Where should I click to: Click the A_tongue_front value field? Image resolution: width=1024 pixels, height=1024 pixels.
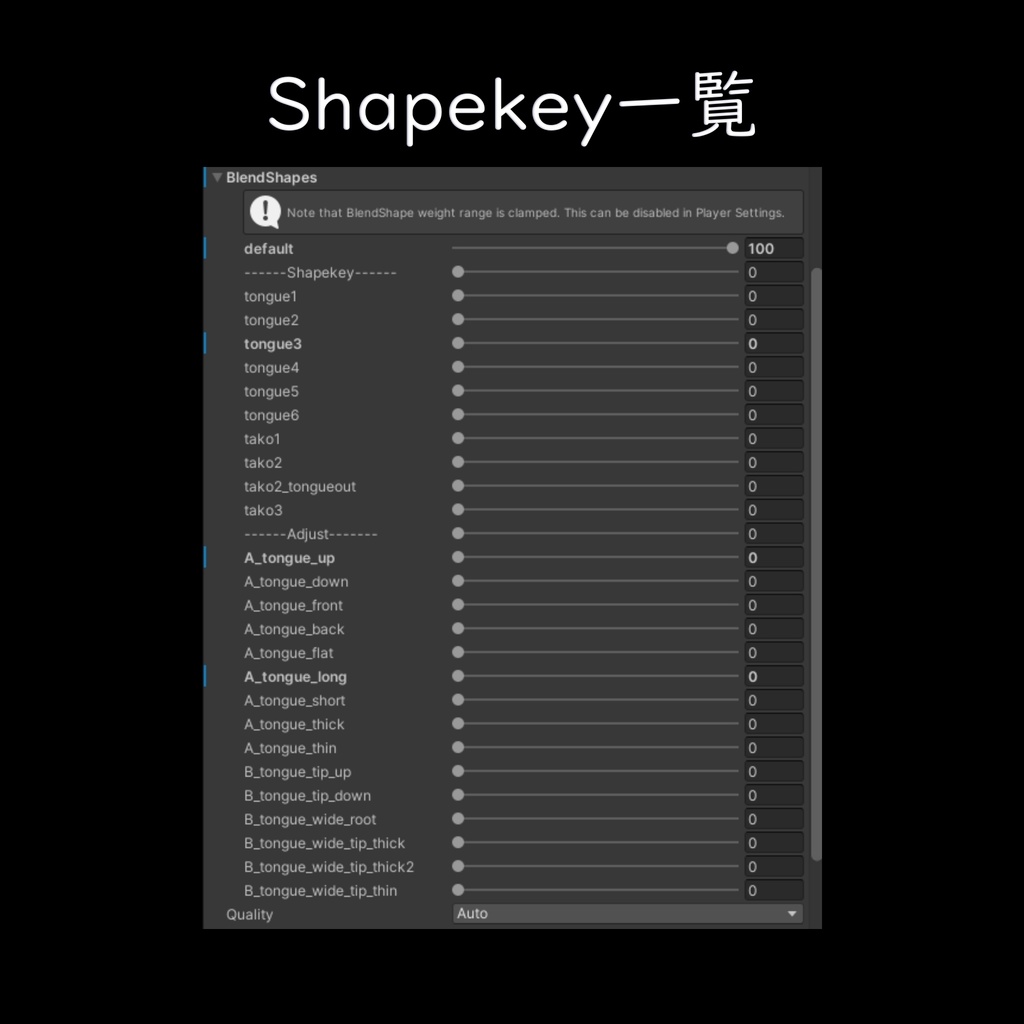click(774, 605)
